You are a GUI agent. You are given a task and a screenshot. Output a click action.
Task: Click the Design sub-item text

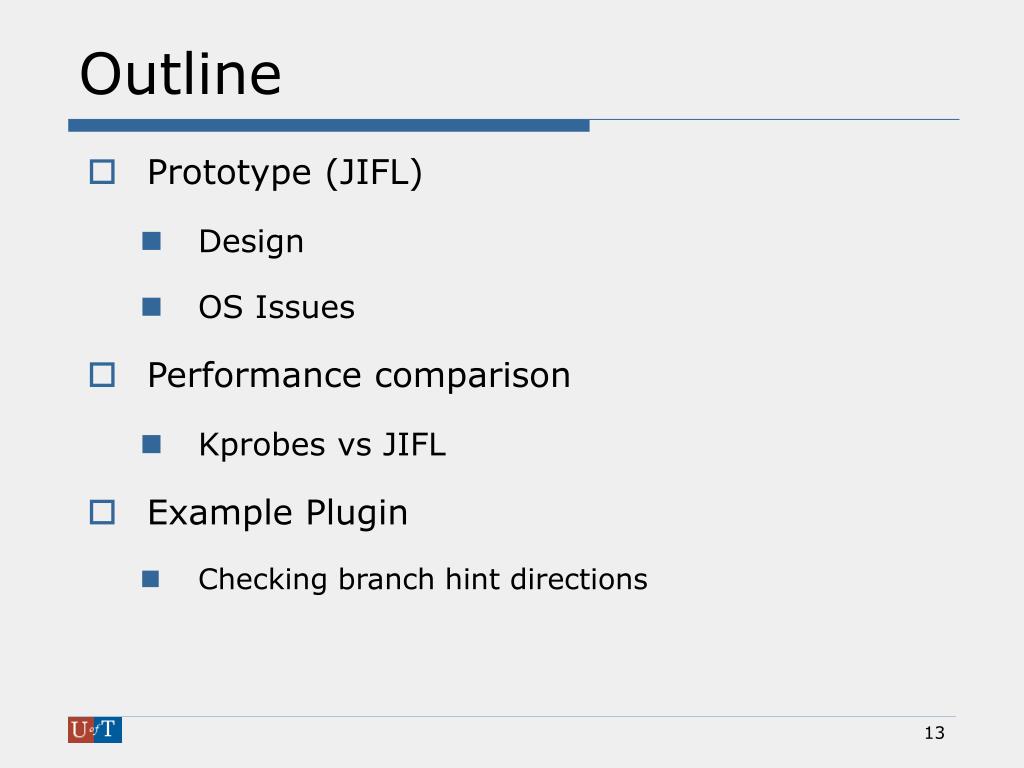point(251,242)
